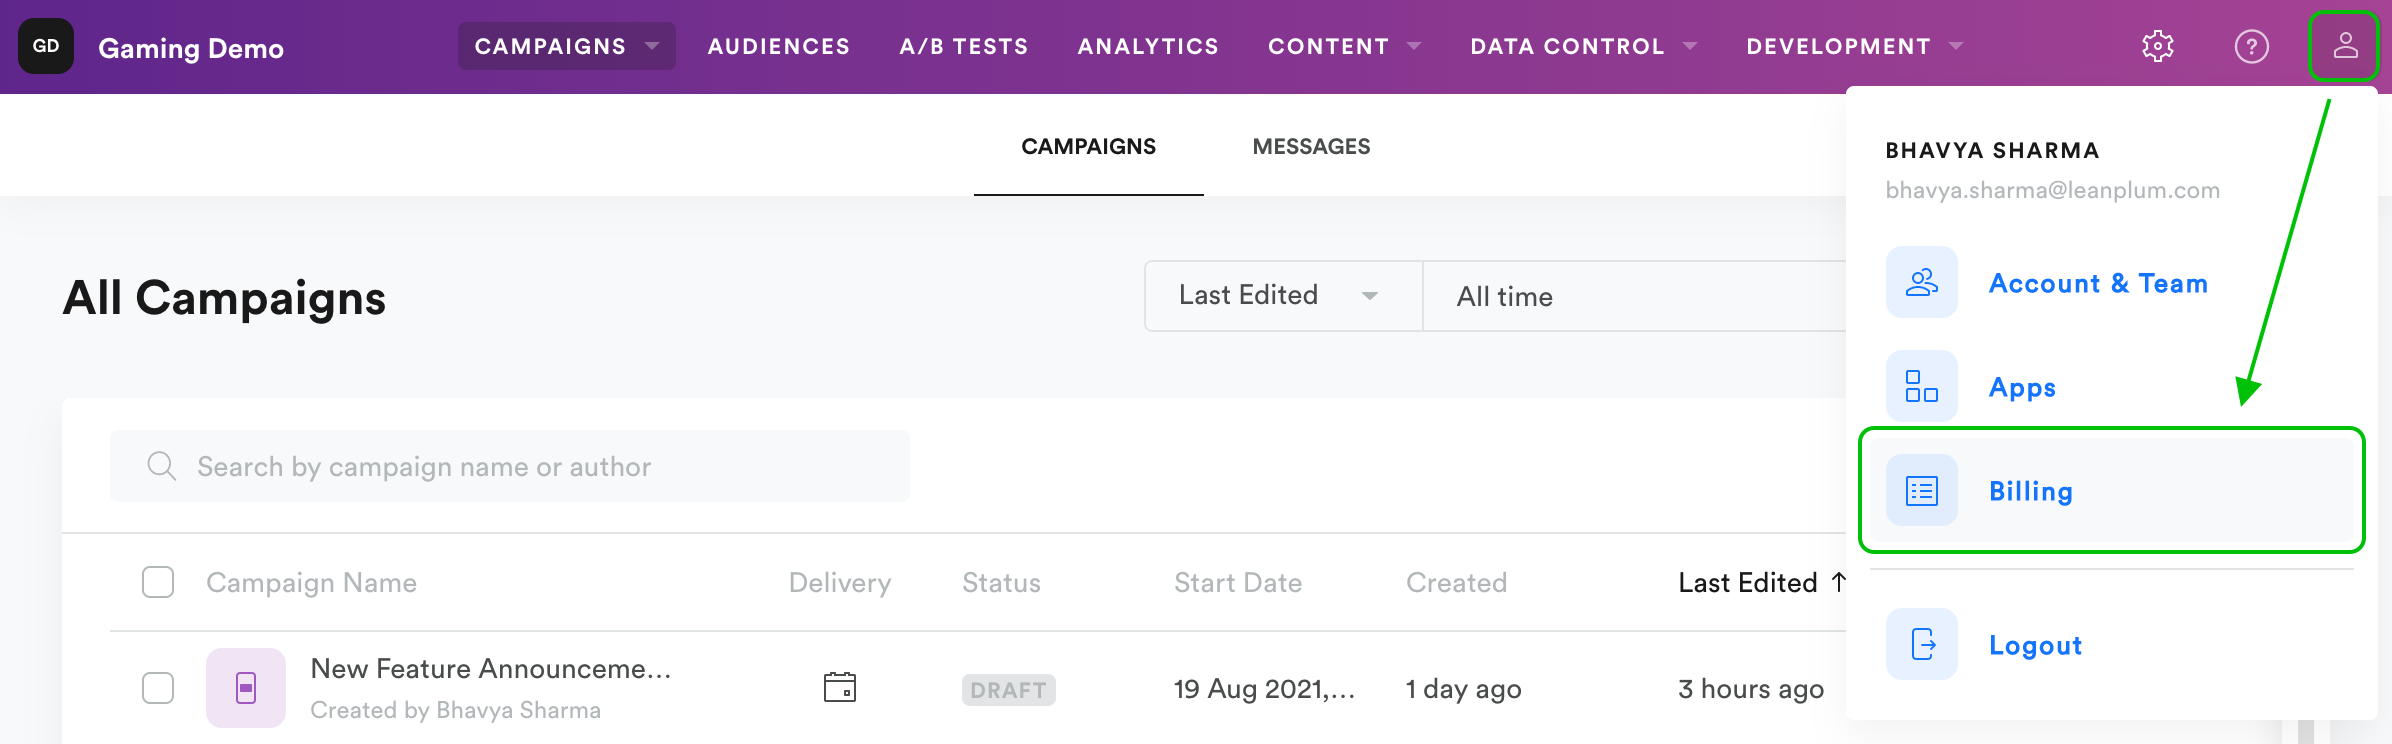Viewport: 2392px width, 744px height.
Task: Click the help question mark icon
Action: (2251, 46)
